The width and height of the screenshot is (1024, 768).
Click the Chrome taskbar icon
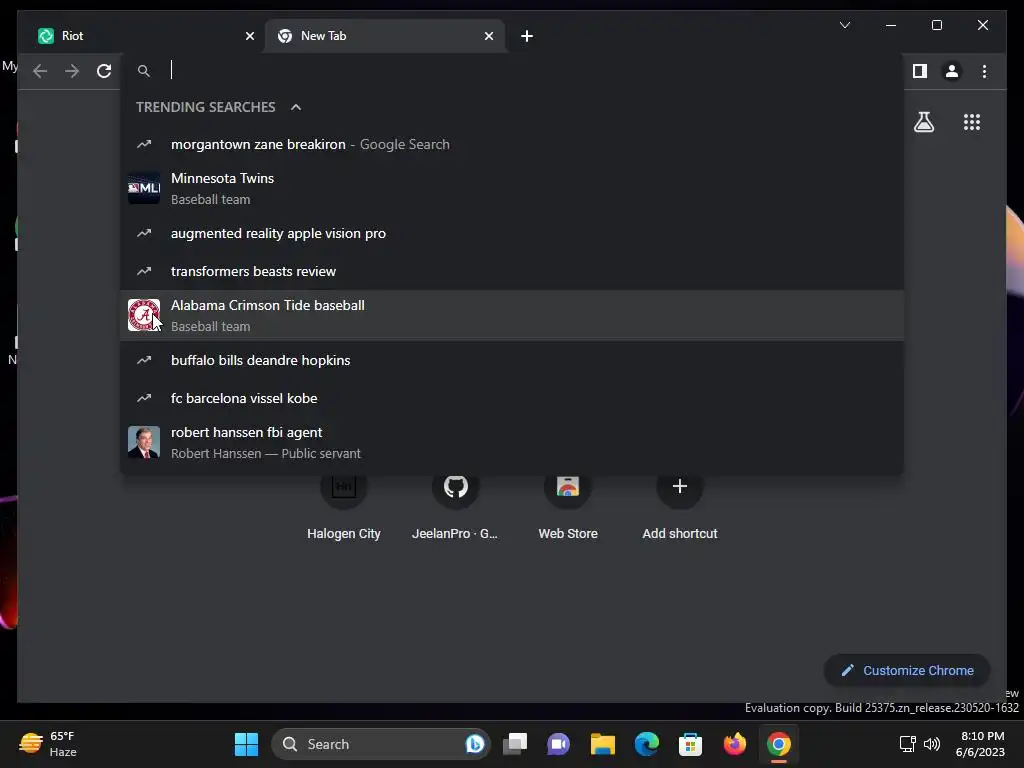pyautogui.click(x=778, y=744)
